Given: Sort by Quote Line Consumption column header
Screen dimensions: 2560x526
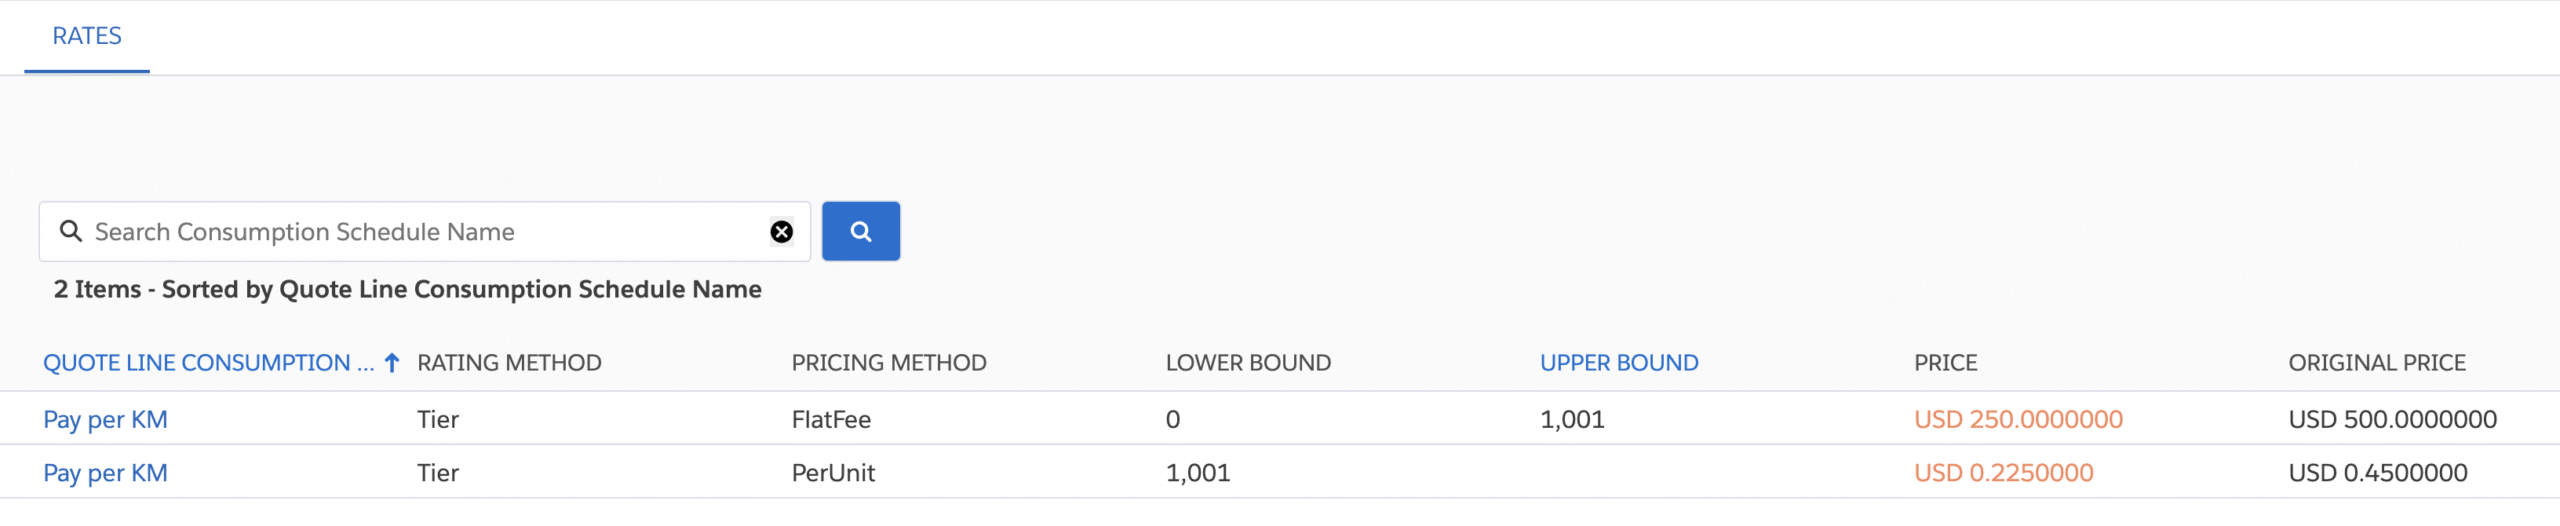Looking at the screenshot, I should click(x=208, y=363).
